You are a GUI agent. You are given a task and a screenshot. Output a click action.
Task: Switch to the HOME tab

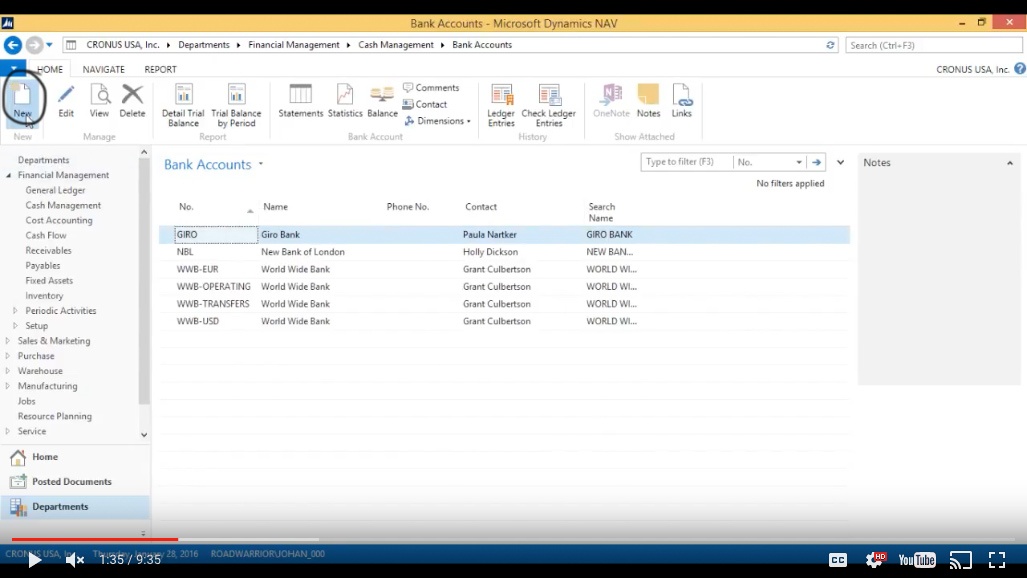click(x=50, y=69)
